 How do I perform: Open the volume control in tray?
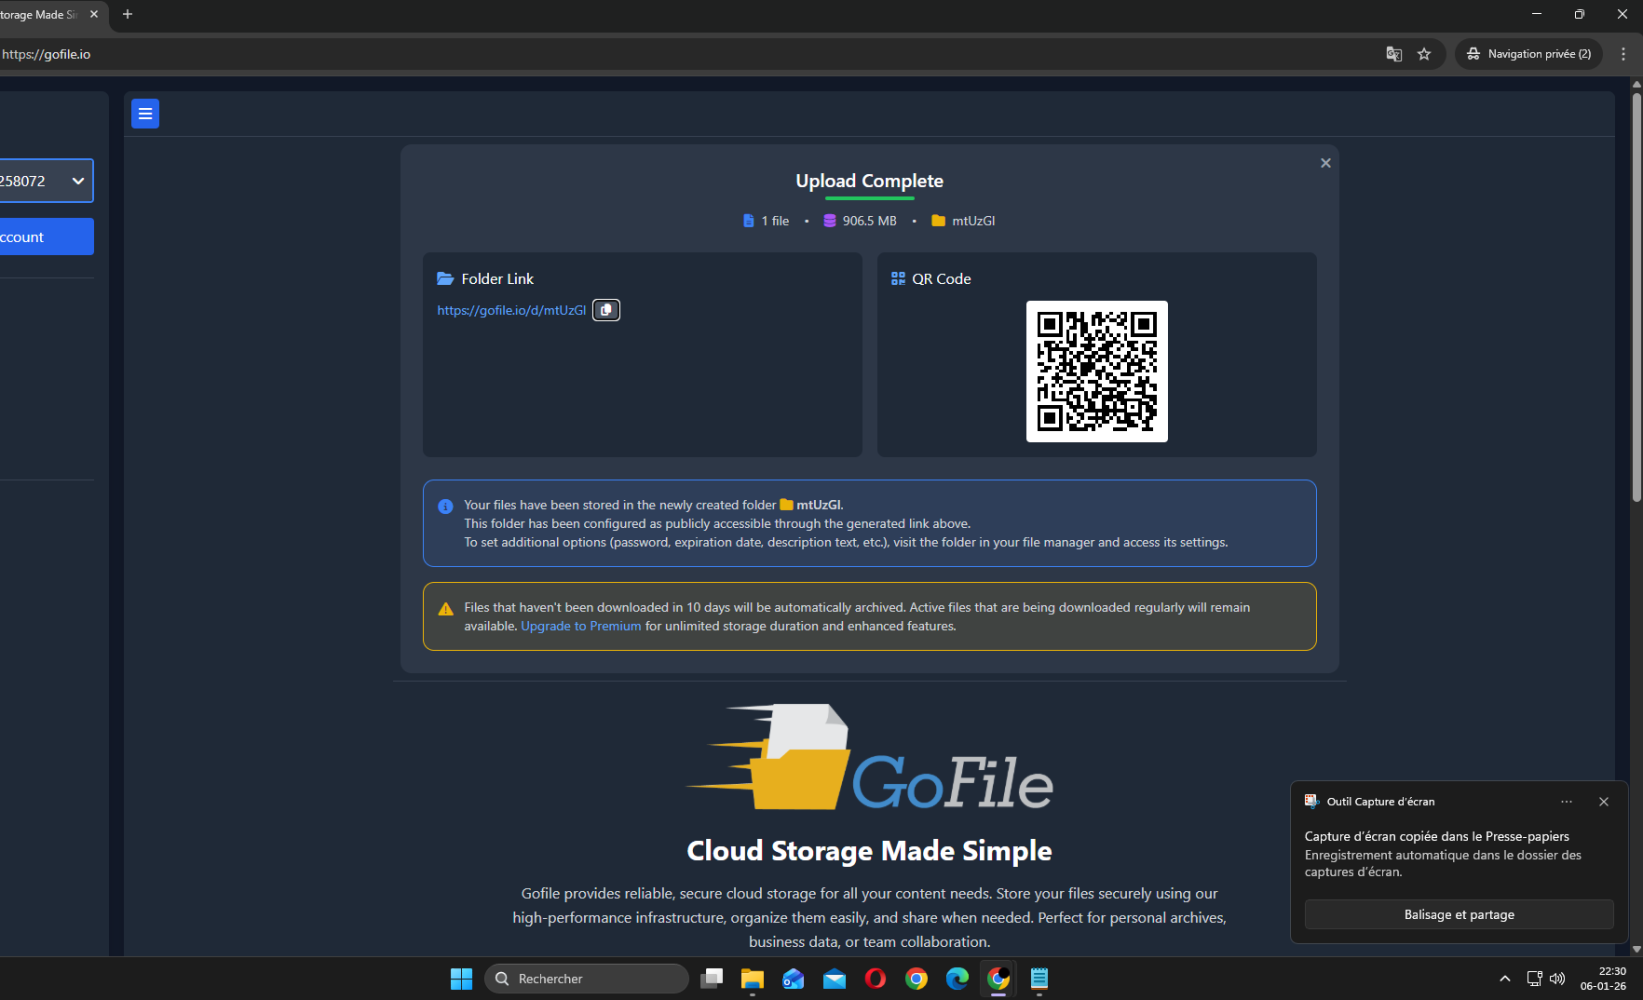click(x=1557, y=979)
